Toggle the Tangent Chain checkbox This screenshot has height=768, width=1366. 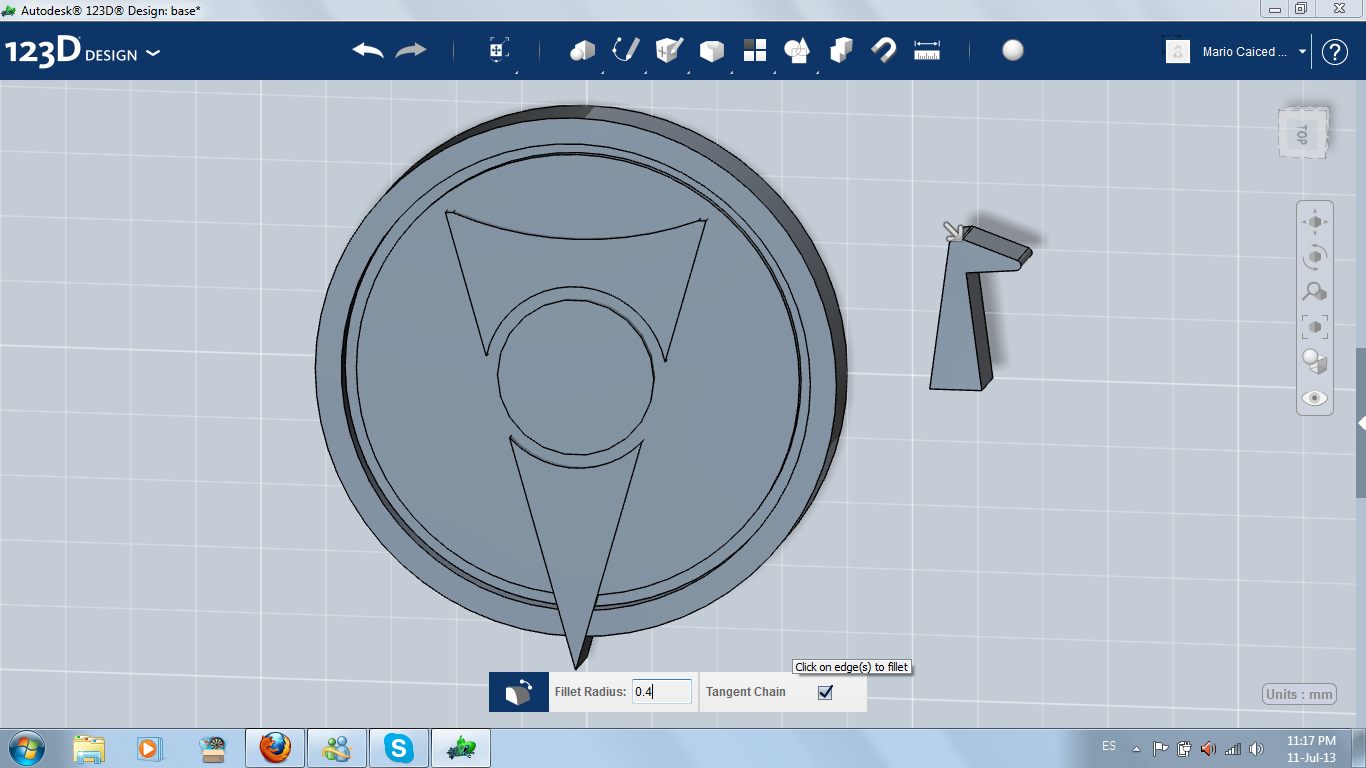[x=825, y=692]
